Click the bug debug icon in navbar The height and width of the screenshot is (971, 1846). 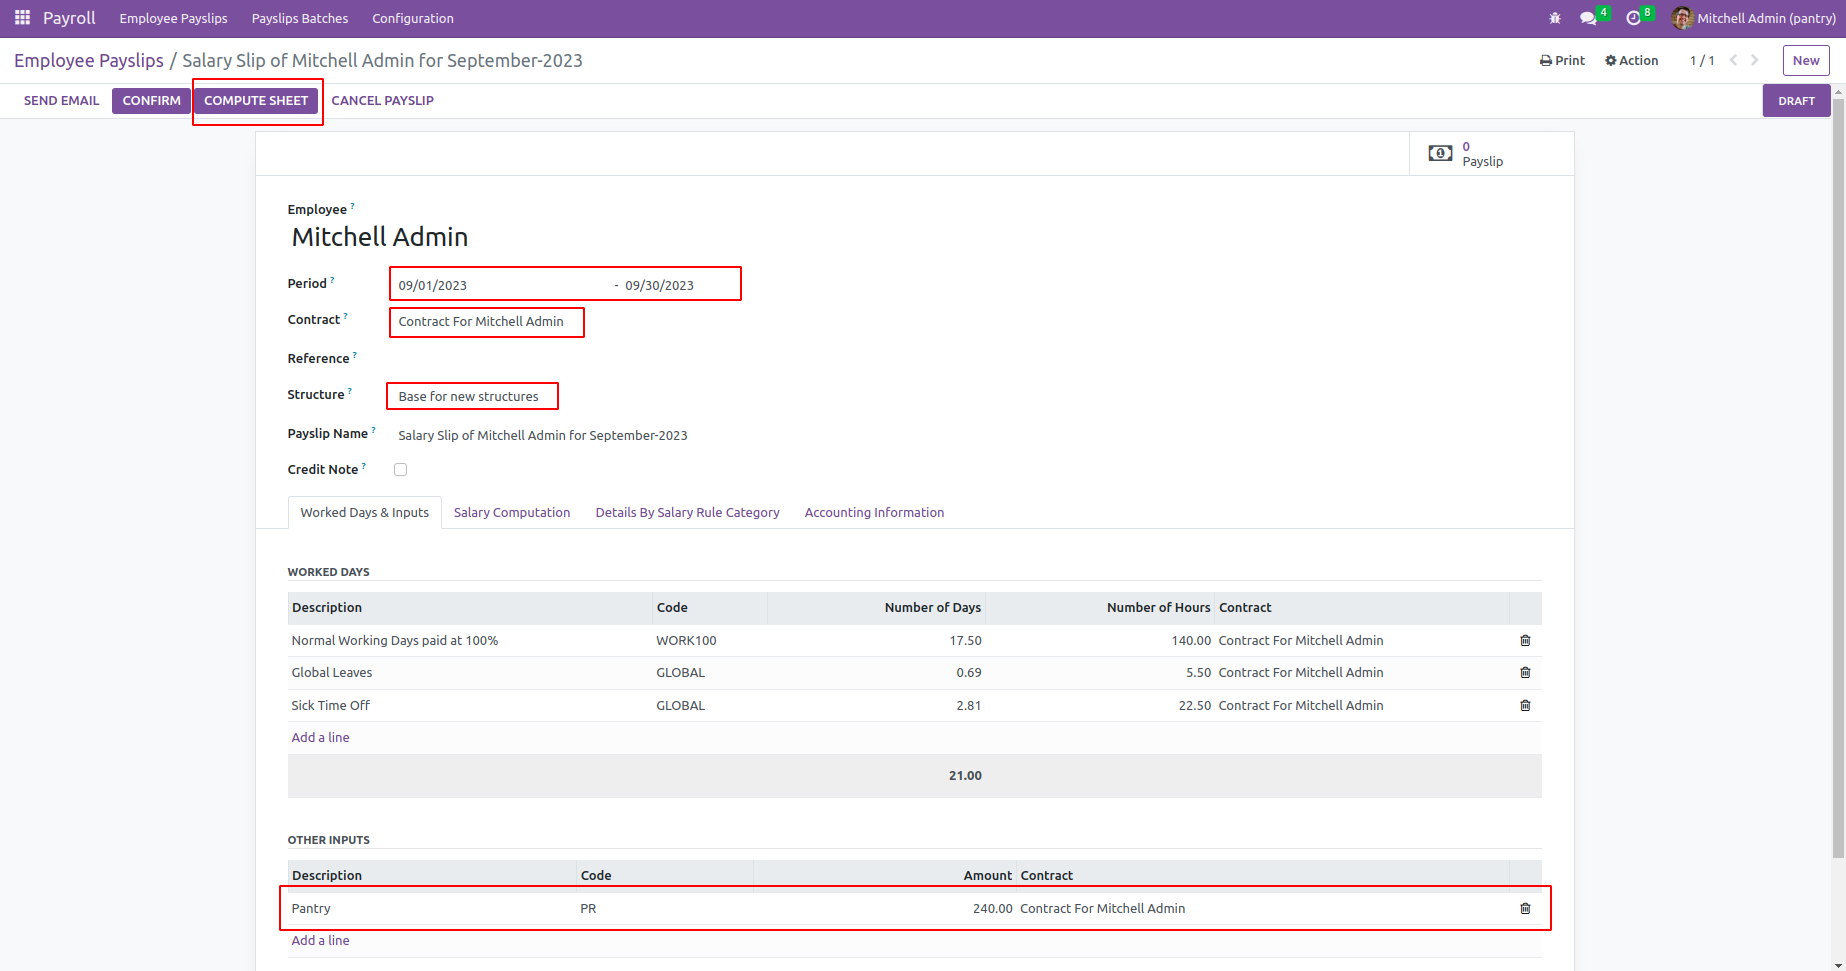click(1554, 18)
